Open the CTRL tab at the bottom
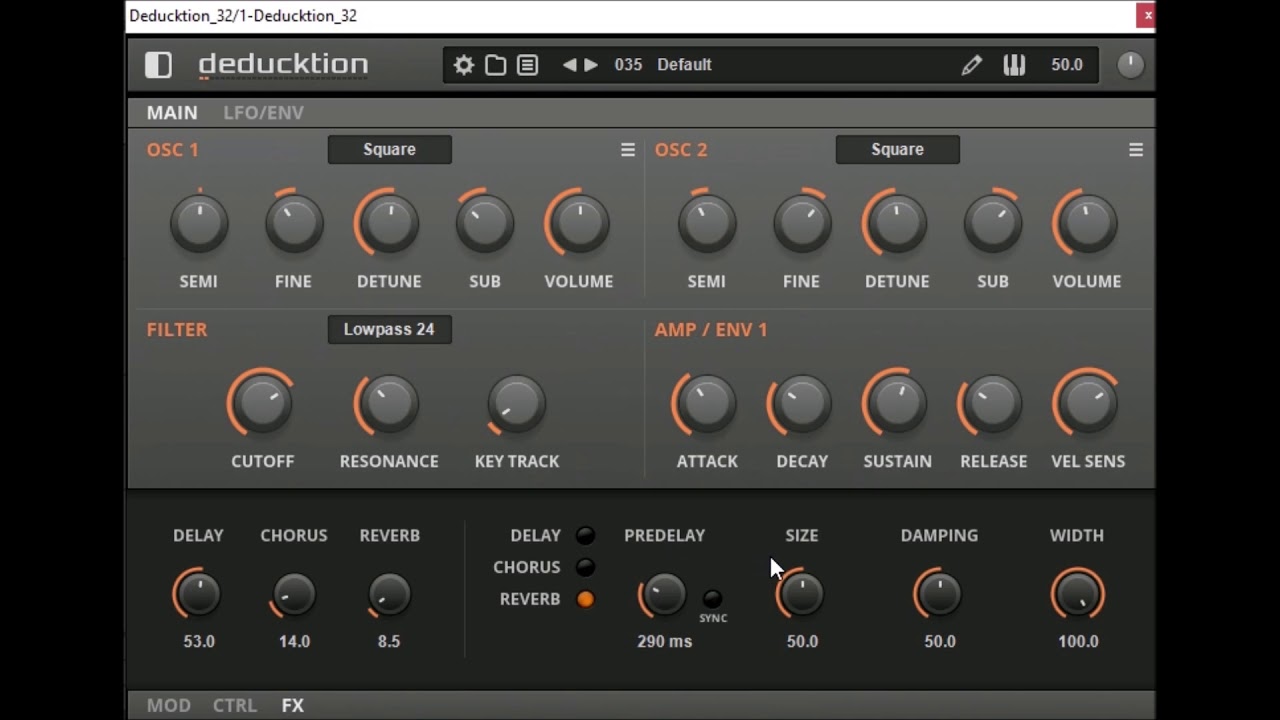Viewport: 1280px width, 720px height. [x=235, y=705]
